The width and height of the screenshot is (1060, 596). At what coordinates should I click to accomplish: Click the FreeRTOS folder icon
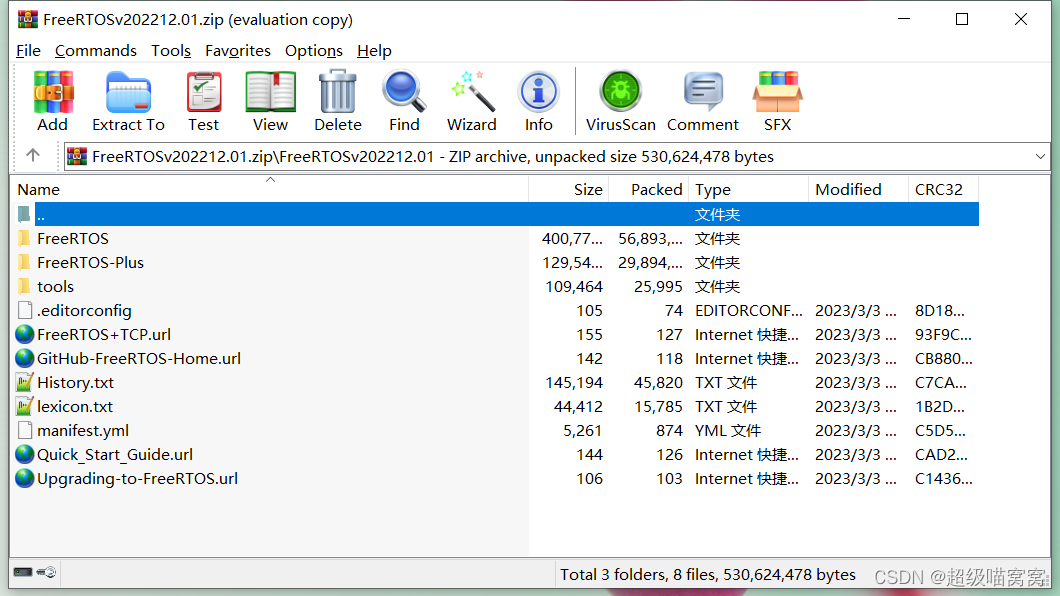24,239
